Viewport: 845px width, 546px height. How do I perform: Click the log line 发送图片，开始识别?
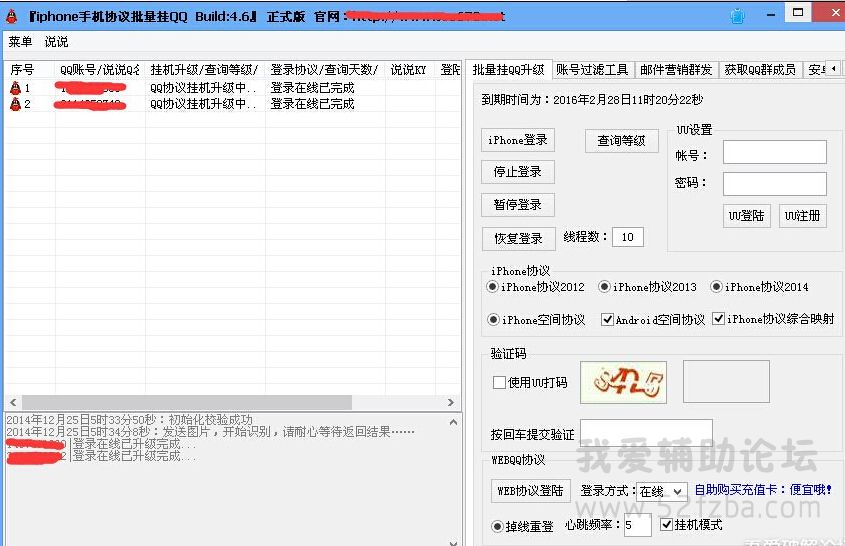tap(211, 432)
